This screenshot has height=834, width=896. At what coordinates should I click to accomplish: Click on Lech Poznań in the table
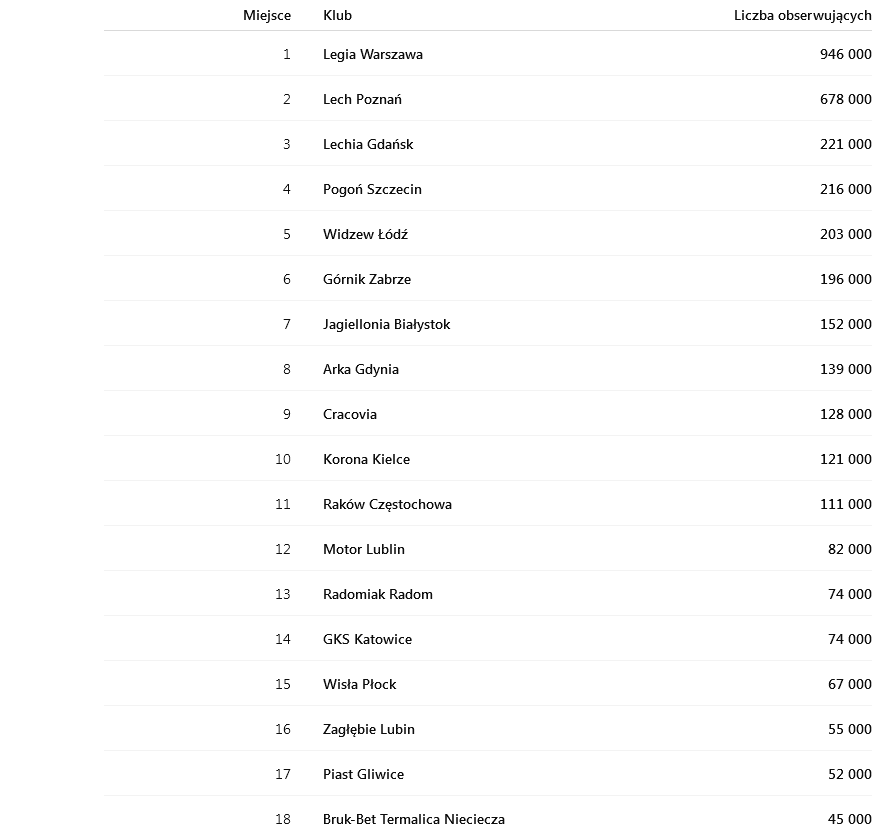tap(362, 99)
